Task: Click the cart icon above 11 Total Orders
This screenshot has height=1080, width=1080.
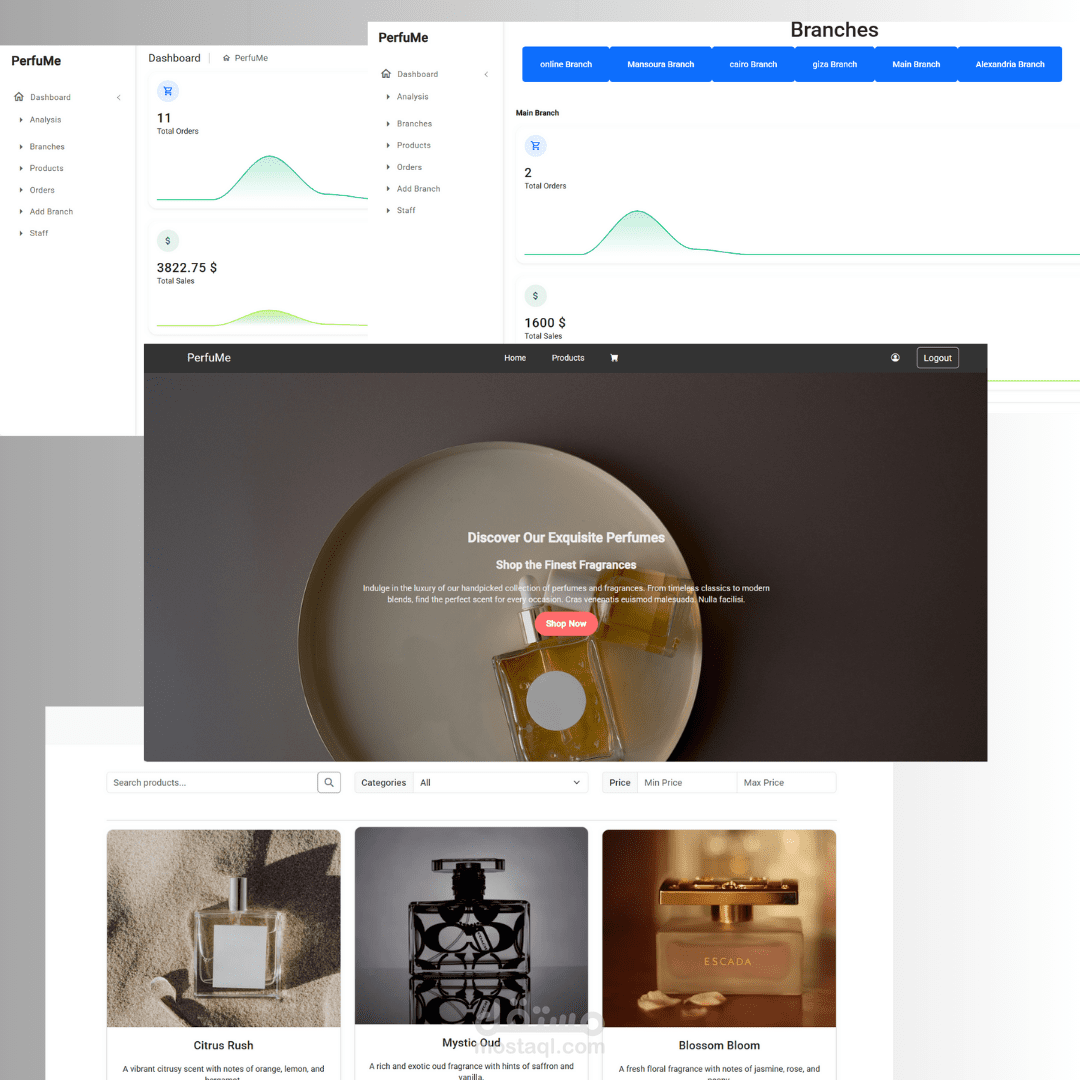Action: tap(167, 91)
